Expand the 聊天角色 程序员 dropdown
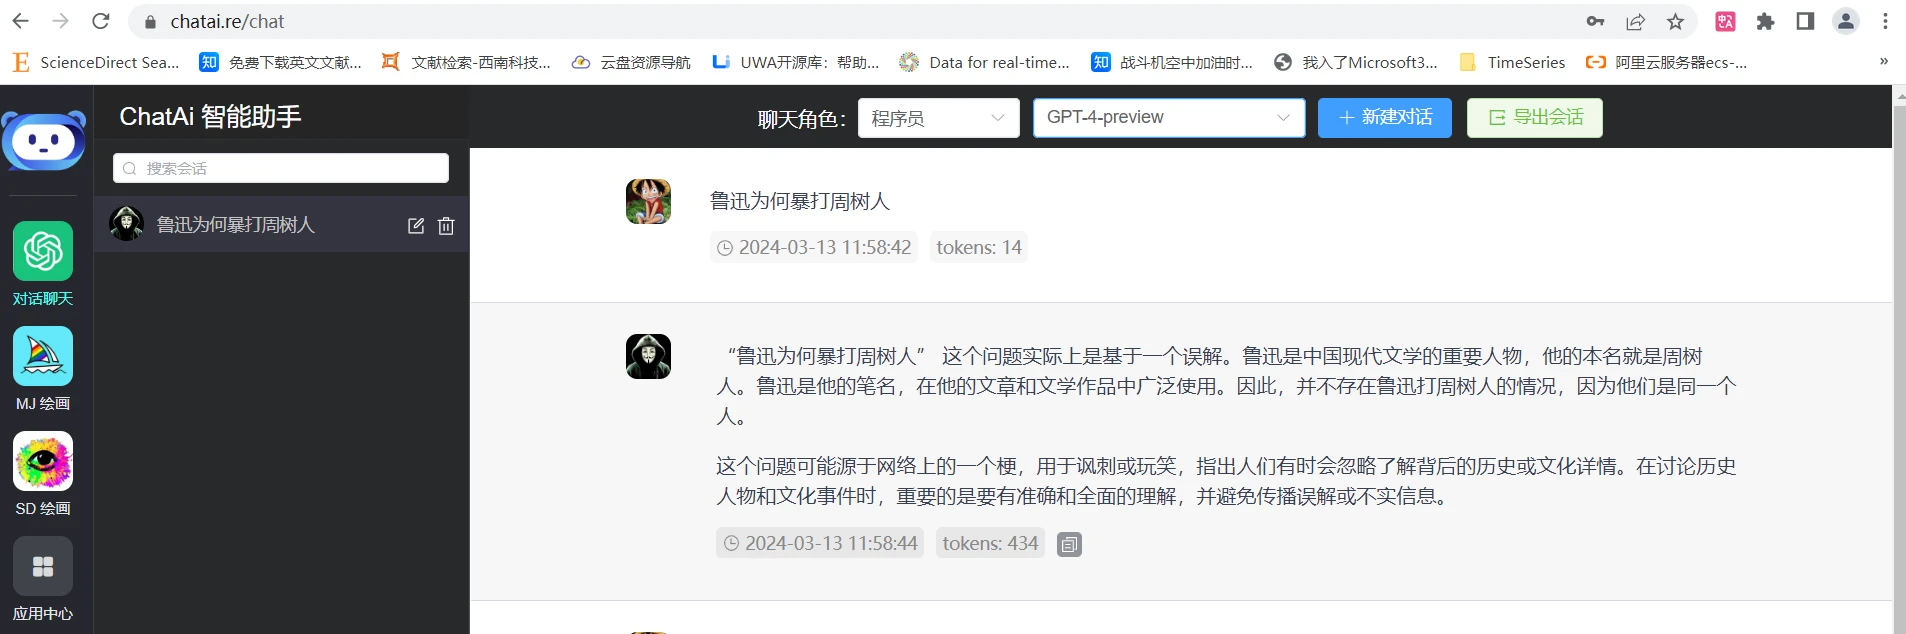Screen dimensions: 1906x634 938,118
